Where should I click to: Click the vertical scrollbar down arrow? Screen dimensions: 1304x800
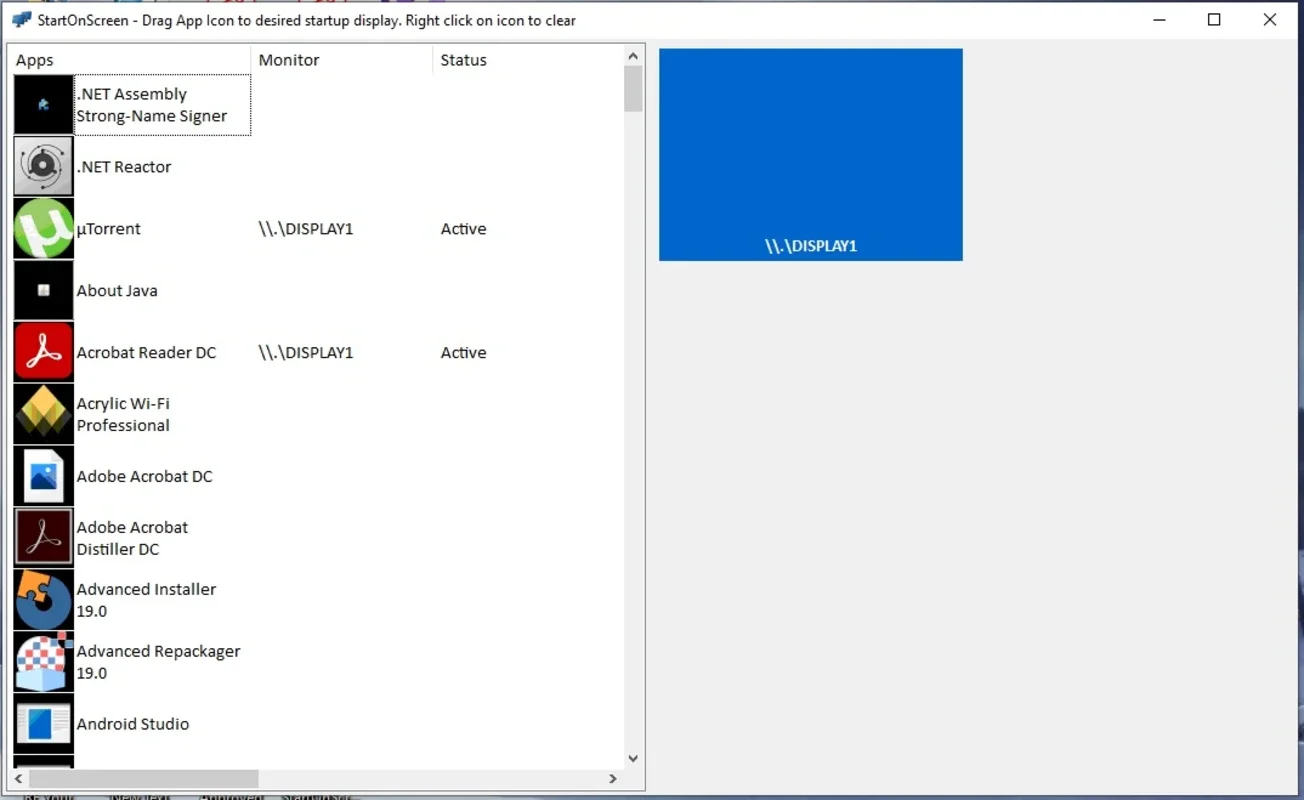[633, 759]
